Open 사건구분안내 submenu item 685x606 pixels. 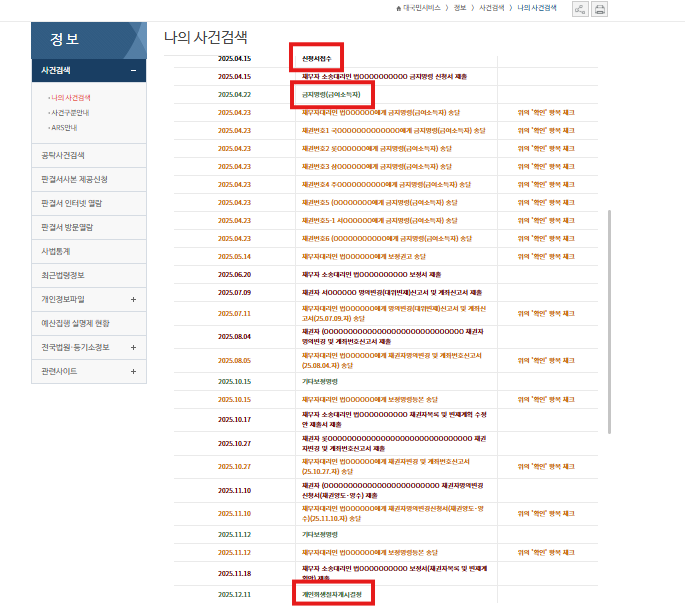click(x=69, y=113)
